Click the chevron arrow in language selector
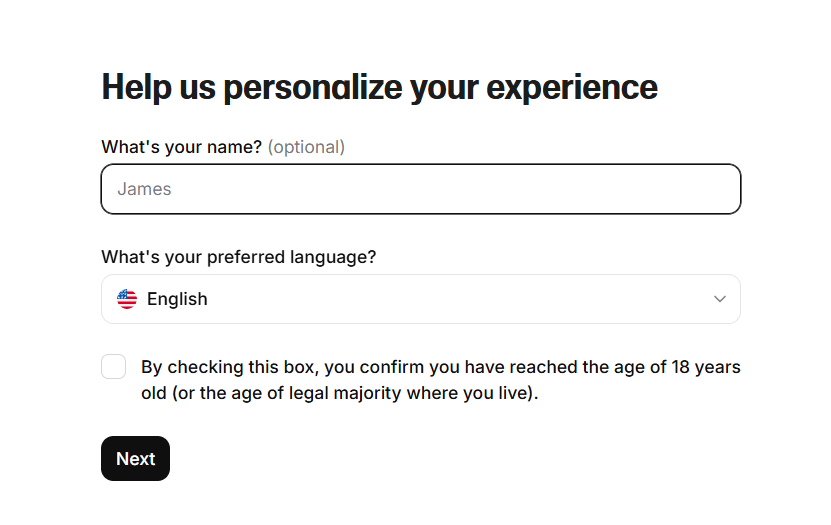Screen dimensions: 831x525 719,299
